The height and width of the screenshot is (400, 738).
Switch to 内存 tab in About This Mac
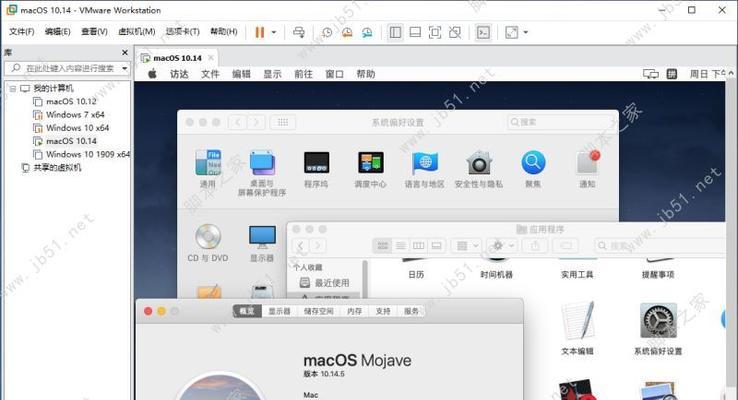click(354, 311)
